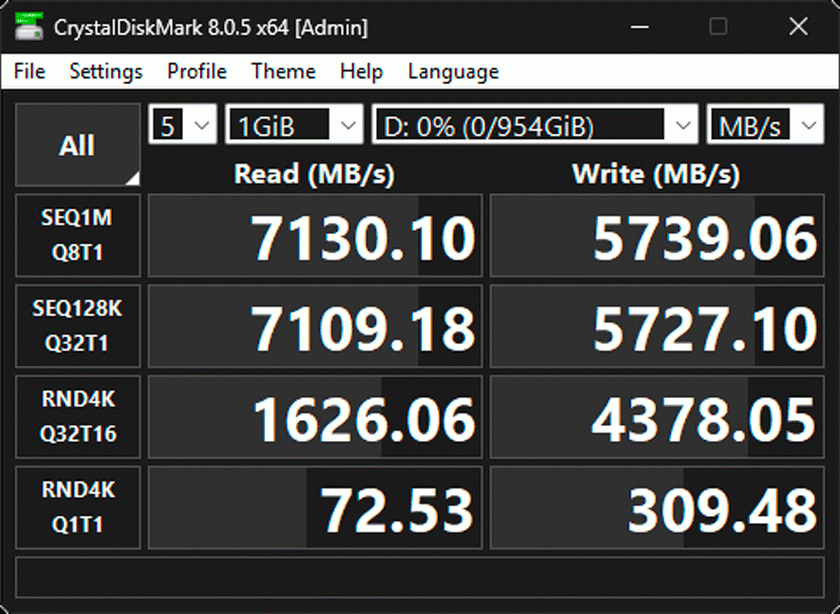Start the SEQ128K Q32T1 test
Screen dimensions: 840x614
(78, 326)
